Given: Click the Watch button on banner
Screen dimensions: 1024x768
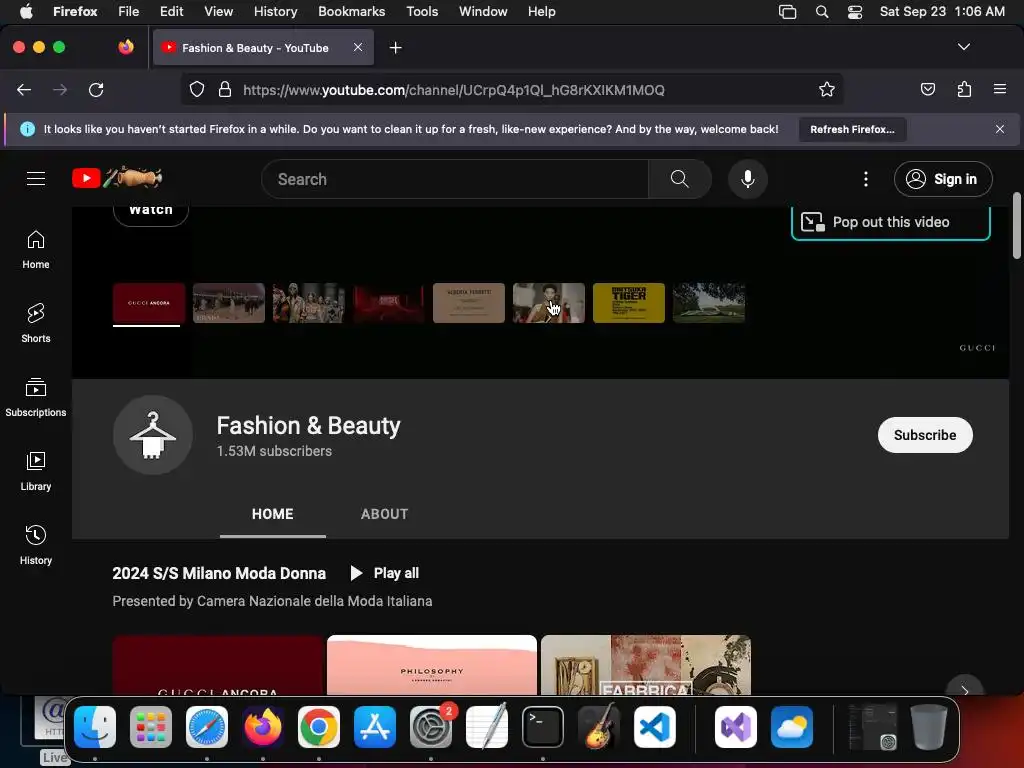Looking at the screenshot, I should click(x=151, y=214).
